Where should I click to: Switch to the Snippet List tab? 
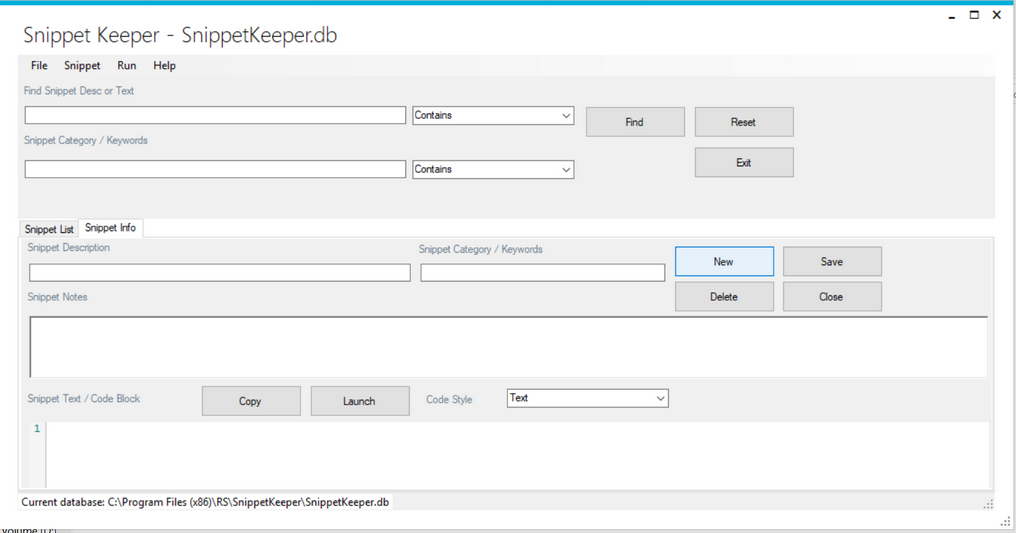(49, 229)
